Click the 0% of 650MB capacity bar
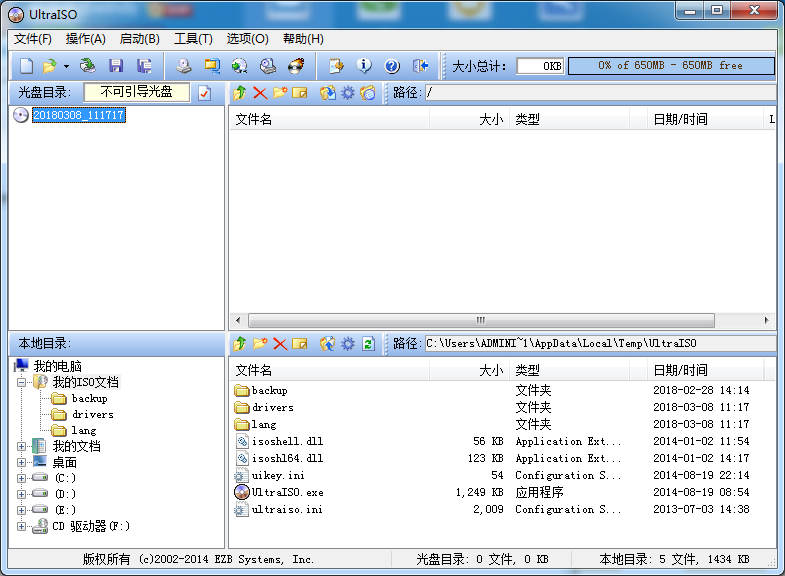The height and width of the screenshot is (576, 785). click(x=671, y=66)
